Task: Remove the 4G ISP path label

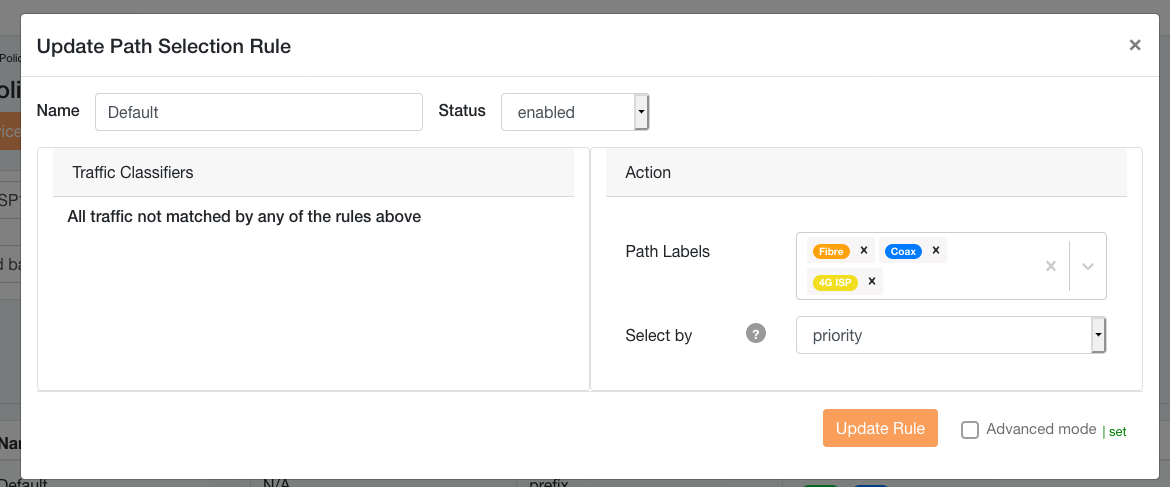Action: [x=872, y=282]
